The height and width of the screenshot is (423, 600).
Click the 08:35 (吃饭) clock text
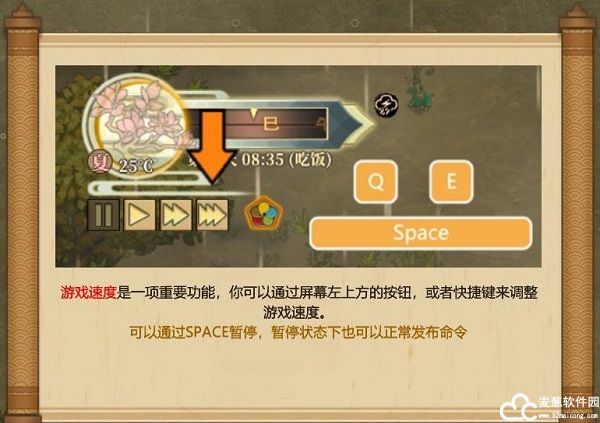tap(286, 159)
